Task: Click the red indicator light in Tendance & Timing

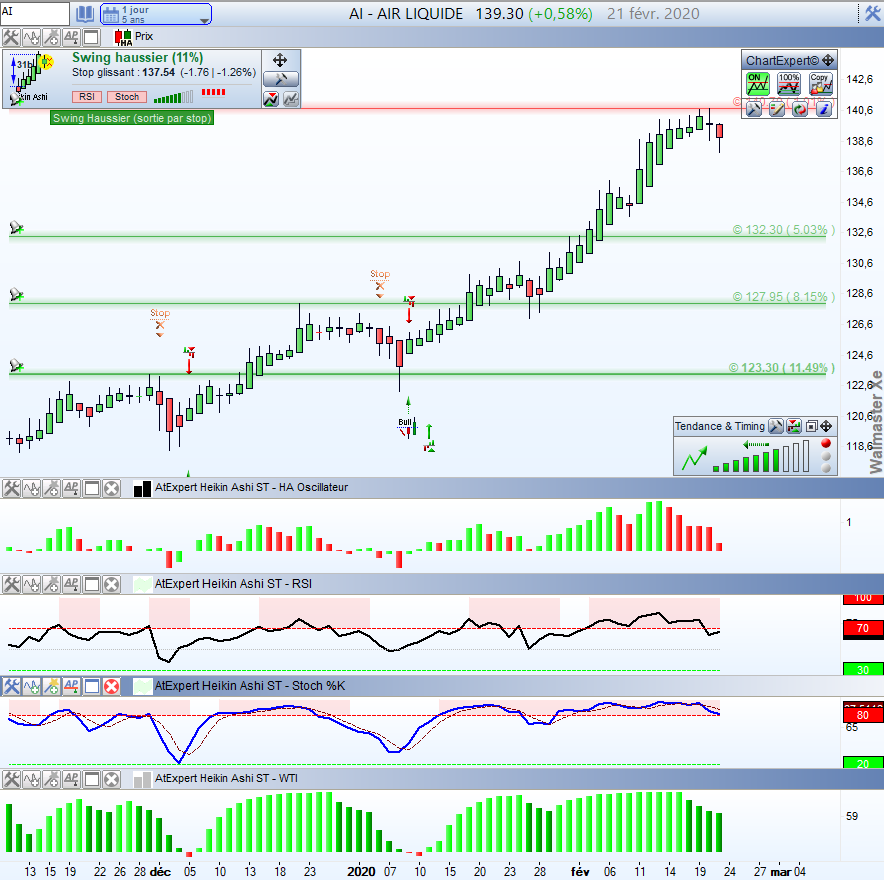Action: pyautogui.click(x=826, y=444)
